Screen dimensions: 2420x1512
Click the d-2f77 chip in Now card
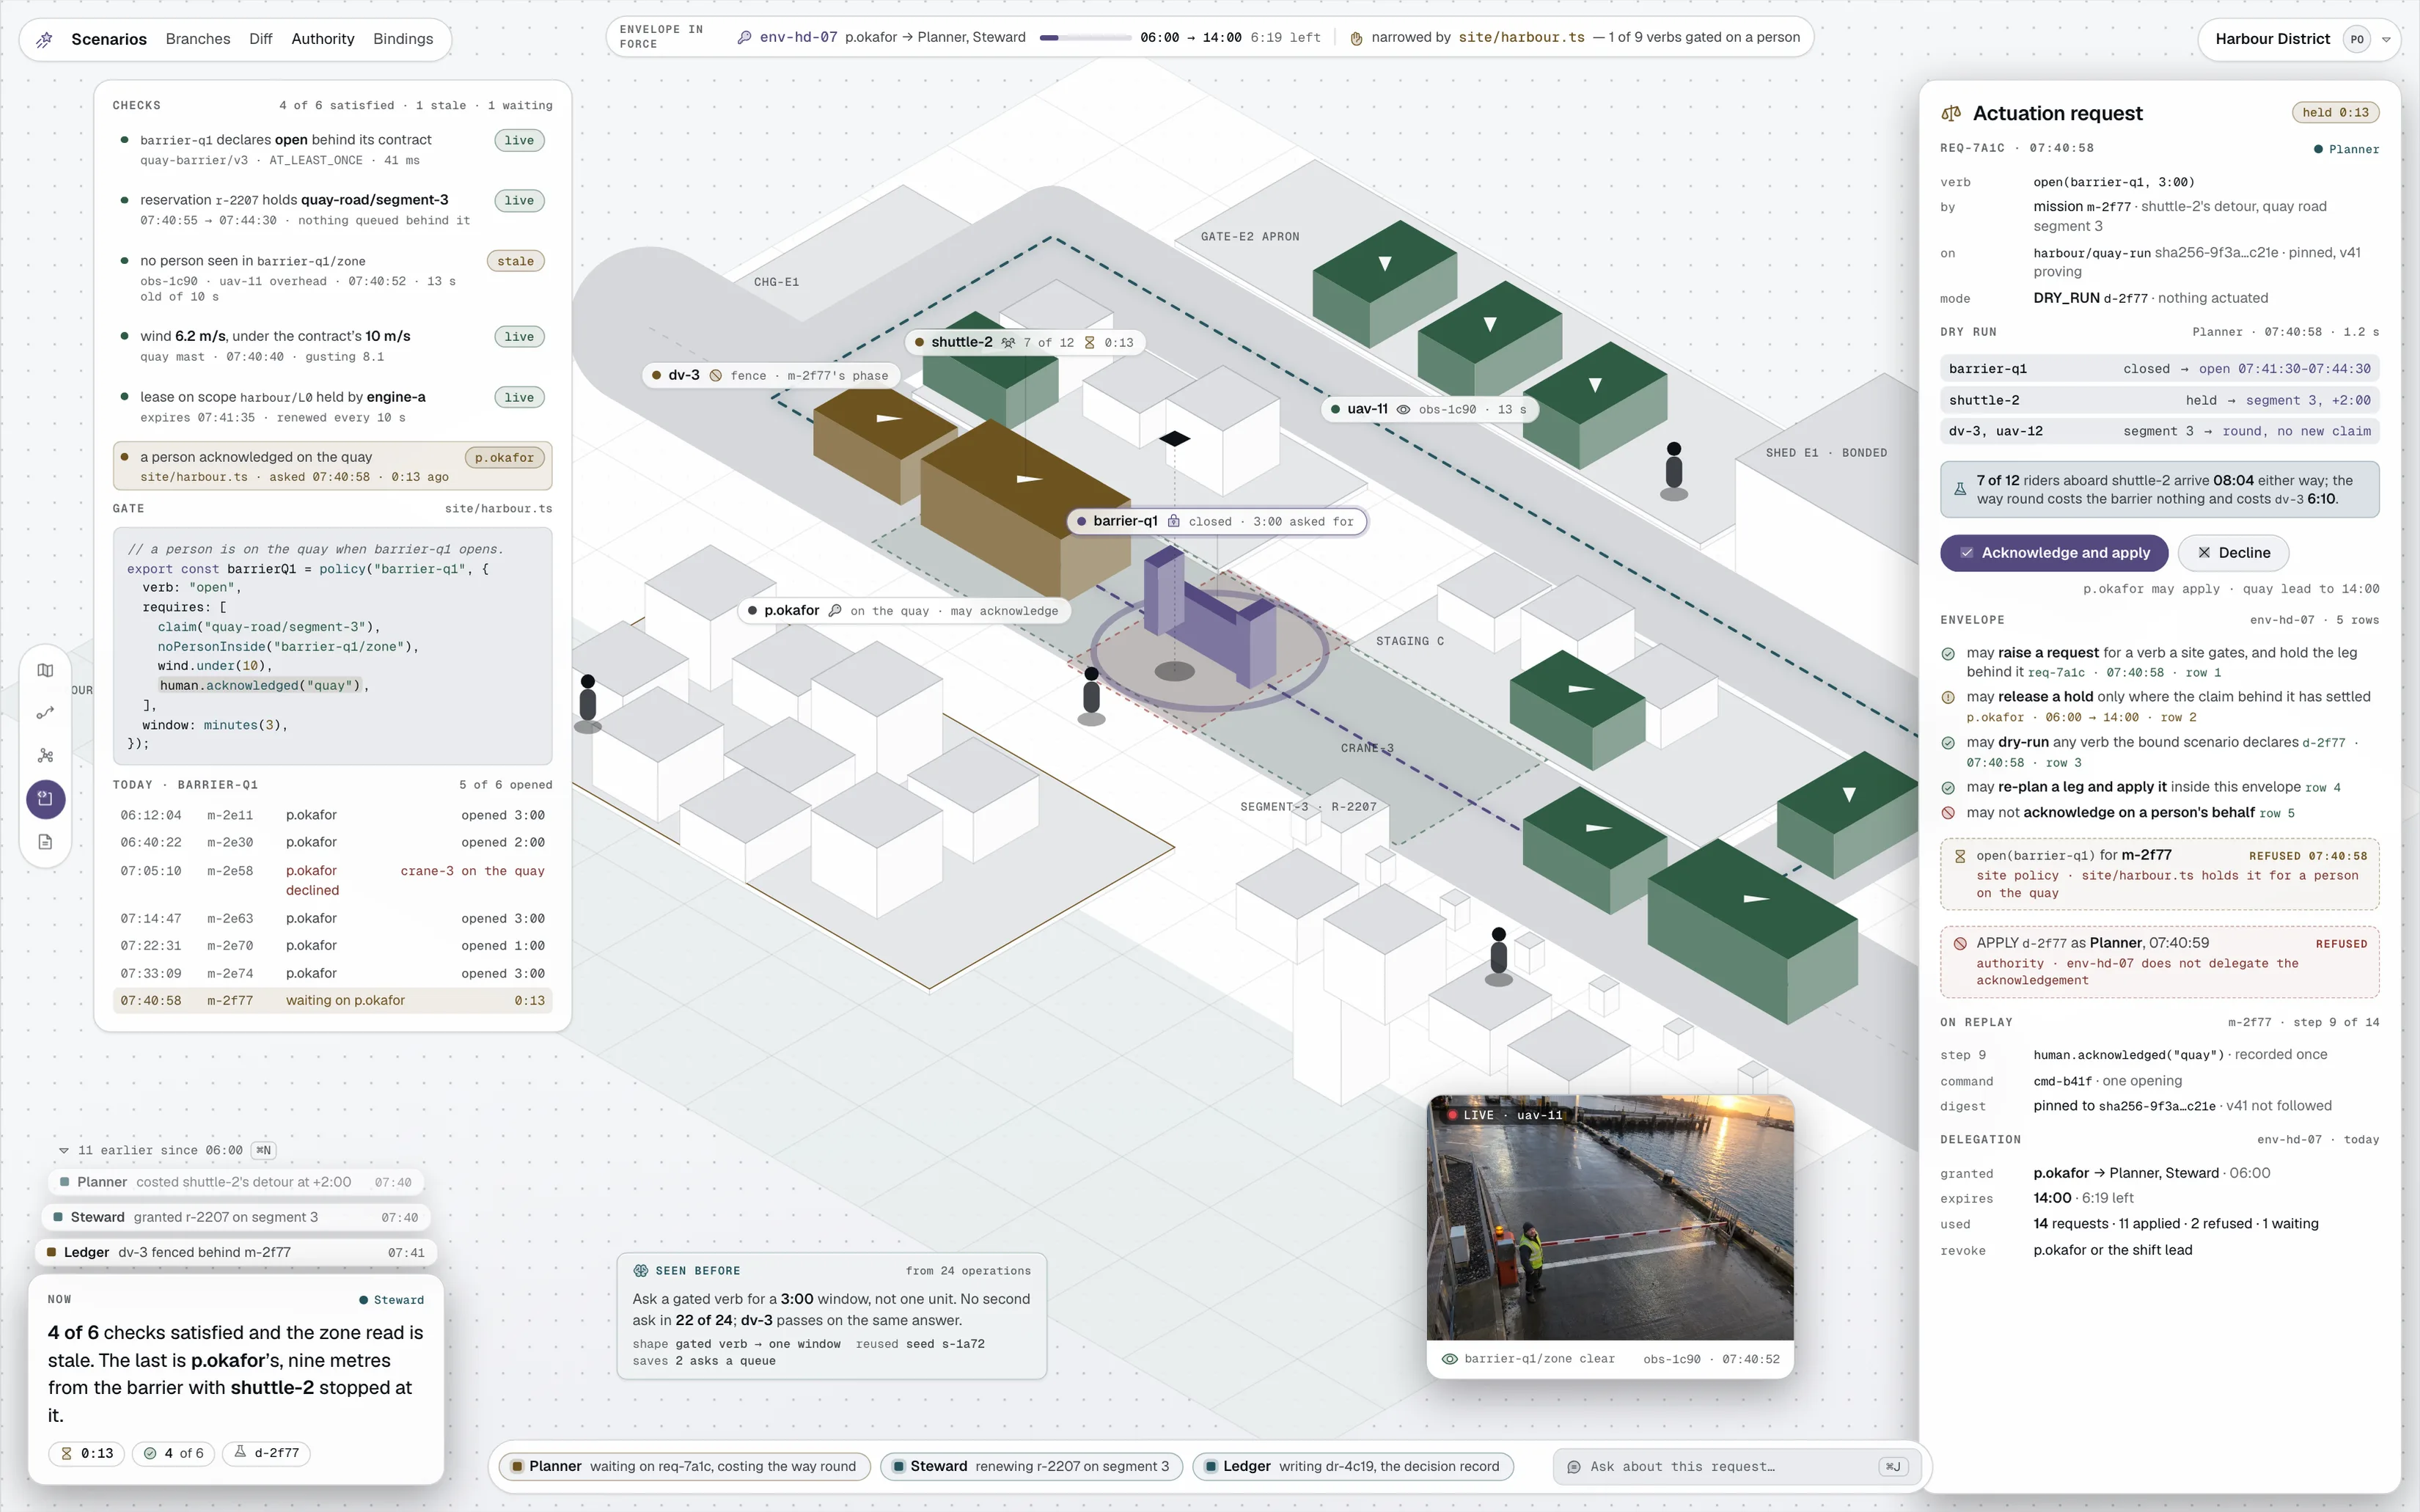[x=267, y=1453]
